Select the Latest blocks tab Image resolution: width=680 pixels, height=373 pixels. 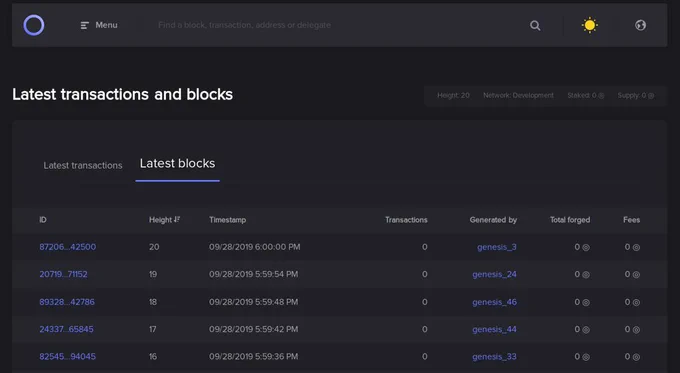point(177,164)
